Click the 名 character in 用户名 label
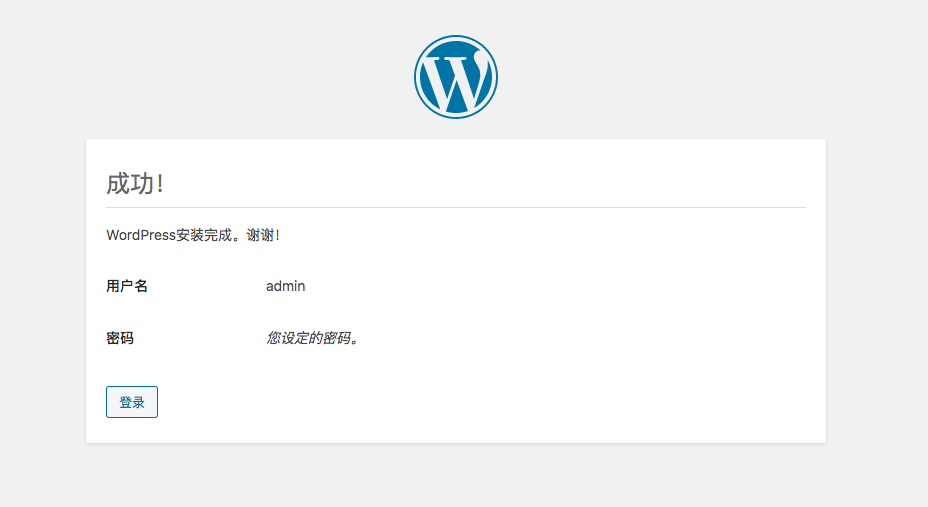The height and width of the screenshot is (507, 928). click(x=141, y=286)
